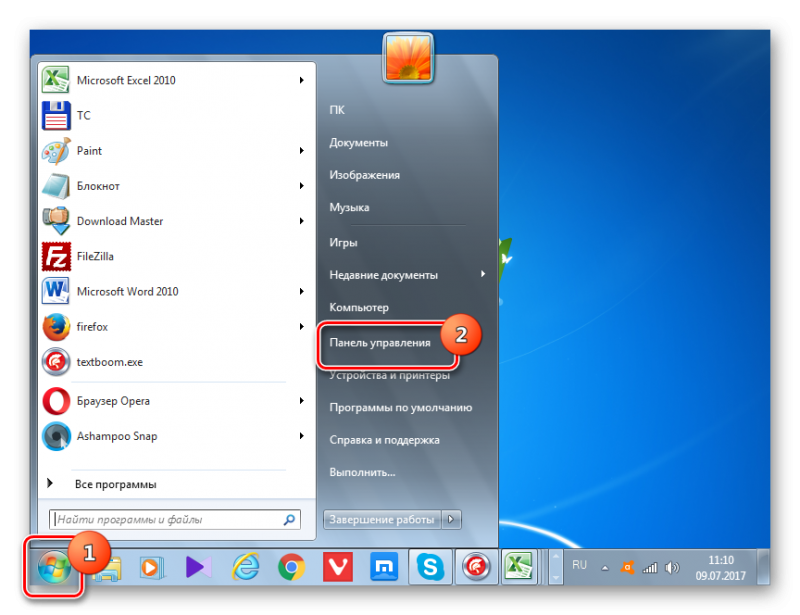Click the Avast antivirus tray icon
This screenshot has height=615, width=800.
pos(627,568)
